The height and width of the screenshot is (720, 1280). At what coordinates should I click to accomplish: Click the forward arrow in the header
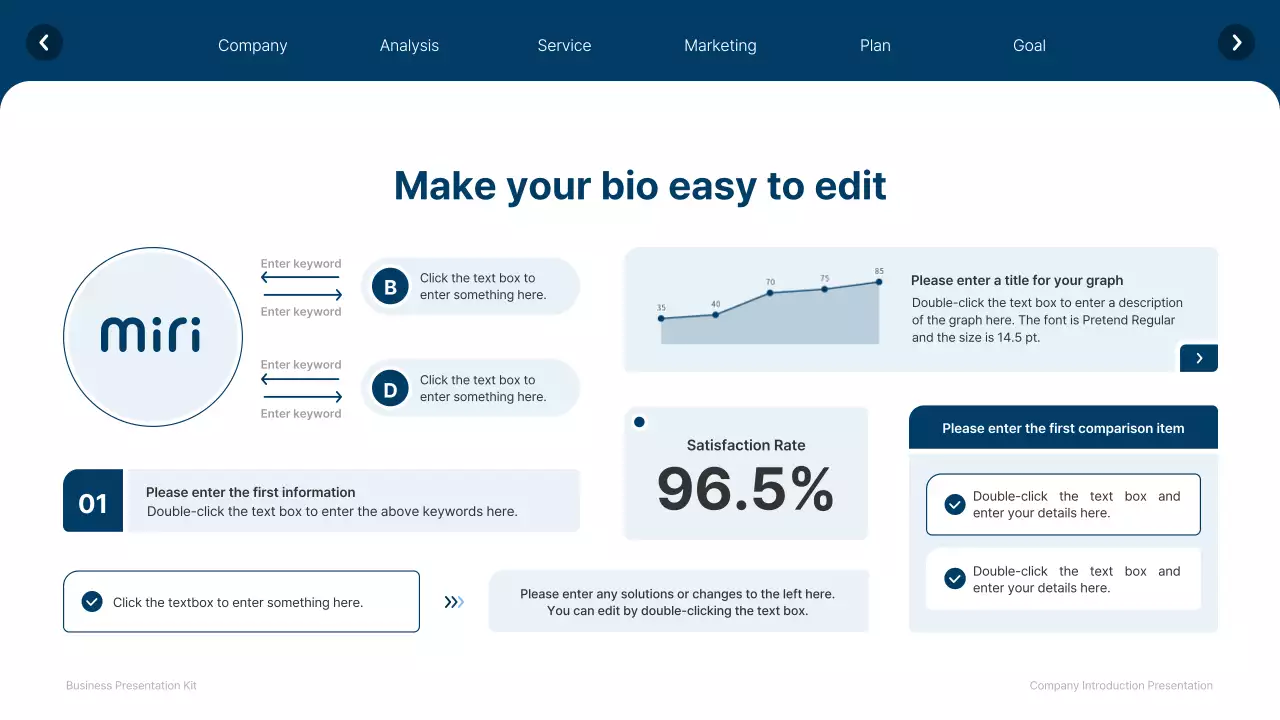coord(1236,43)
